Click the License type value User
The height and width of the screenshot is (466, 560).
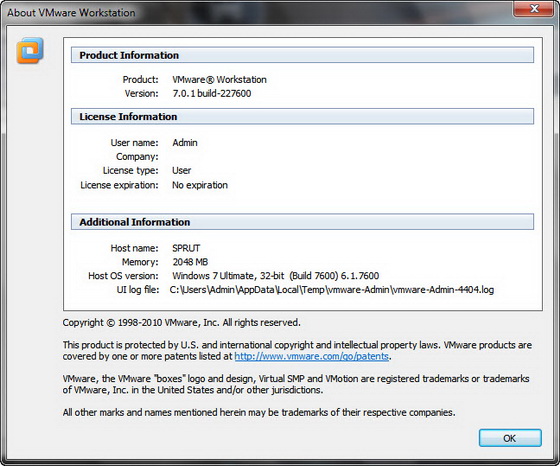pos(181,171)
